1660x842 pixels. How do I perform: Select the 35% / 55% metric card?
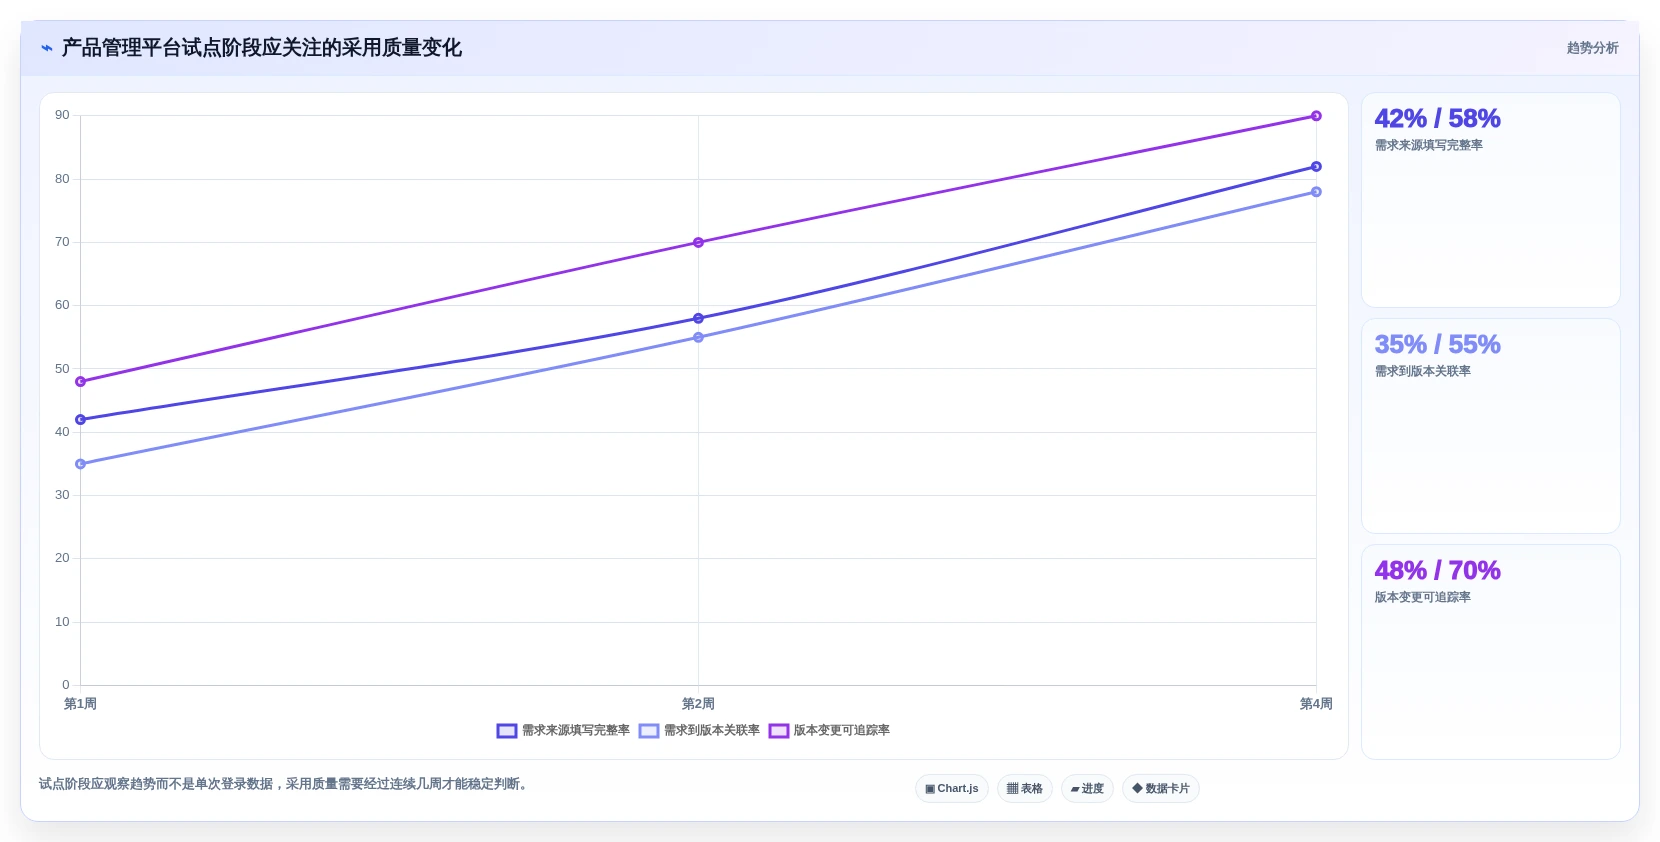coord(1491,426)
